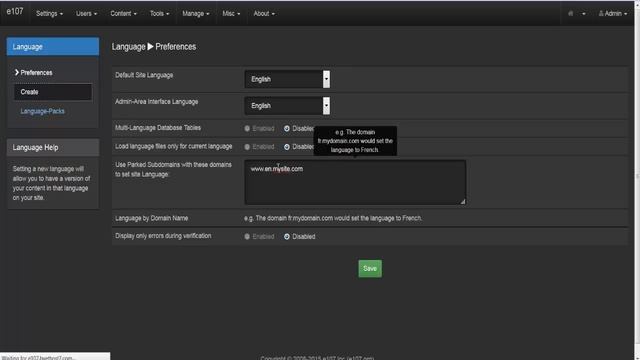The height and width of the screenshot is (360, 640).
Task: Click the 'Use Parked Subdomains' label
Action: [173, 169]
